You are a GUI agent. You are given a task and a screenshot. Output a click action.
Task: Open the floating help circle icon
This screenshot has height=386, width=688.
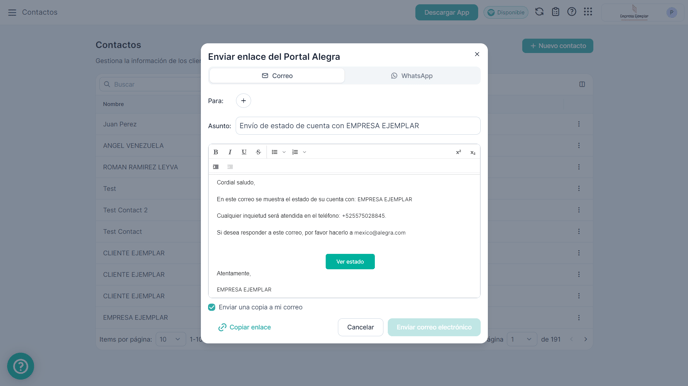point(21,366)
